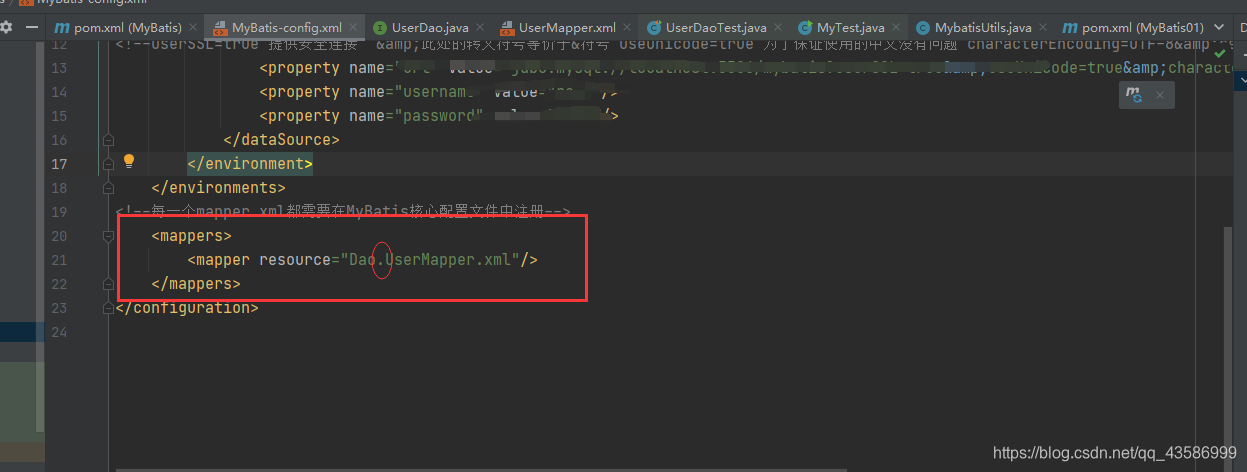
Task: Open the gear settings icon left of tabs
Action: (x=6, y=27)
